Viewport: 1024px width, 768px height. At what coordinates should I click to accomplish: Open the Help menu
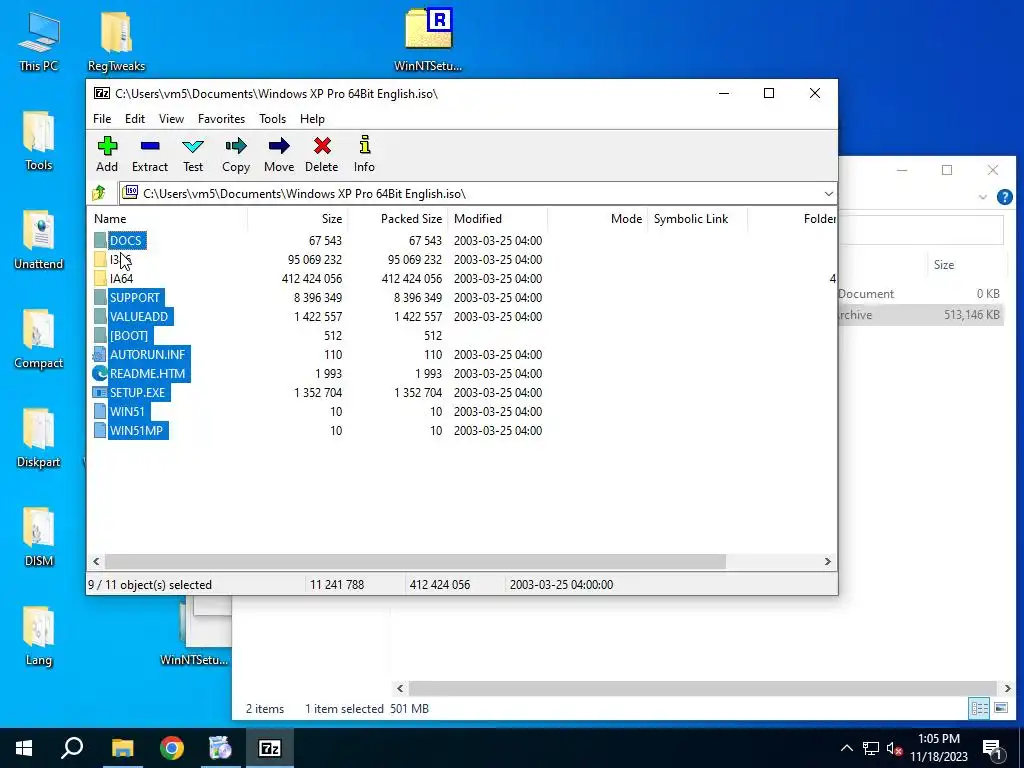[312, 119]
